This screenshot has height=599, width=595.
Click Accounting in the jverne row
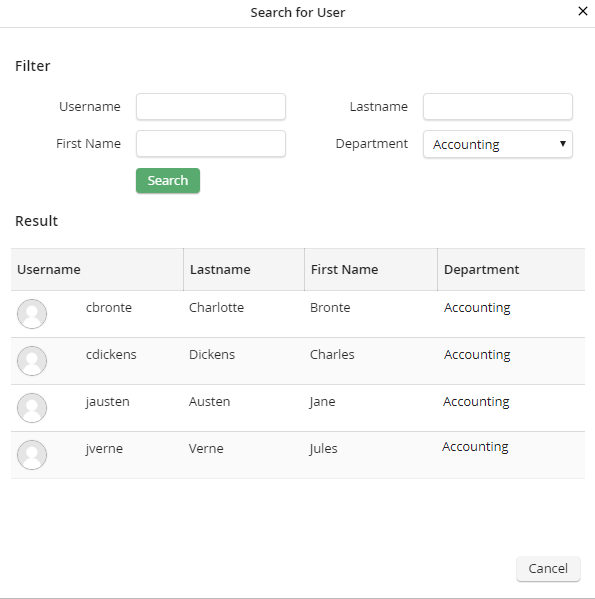(x=475, y=447)
